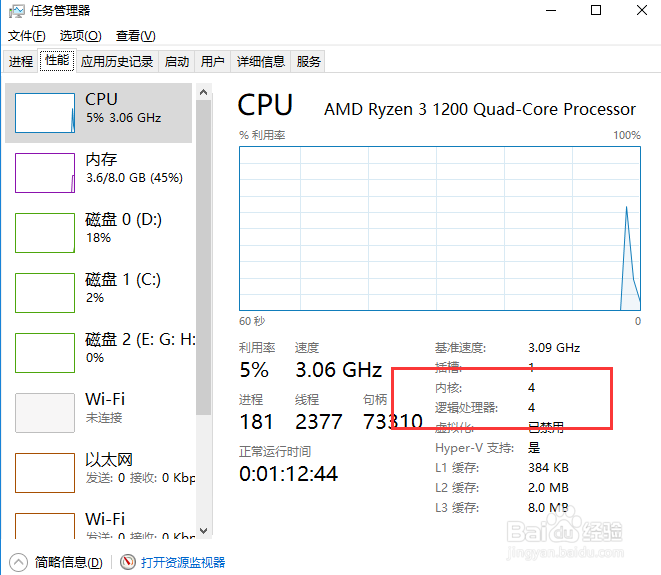Click the resource monitor icon at the bottom
Screen dimensions: 661x575
point(127,562)
